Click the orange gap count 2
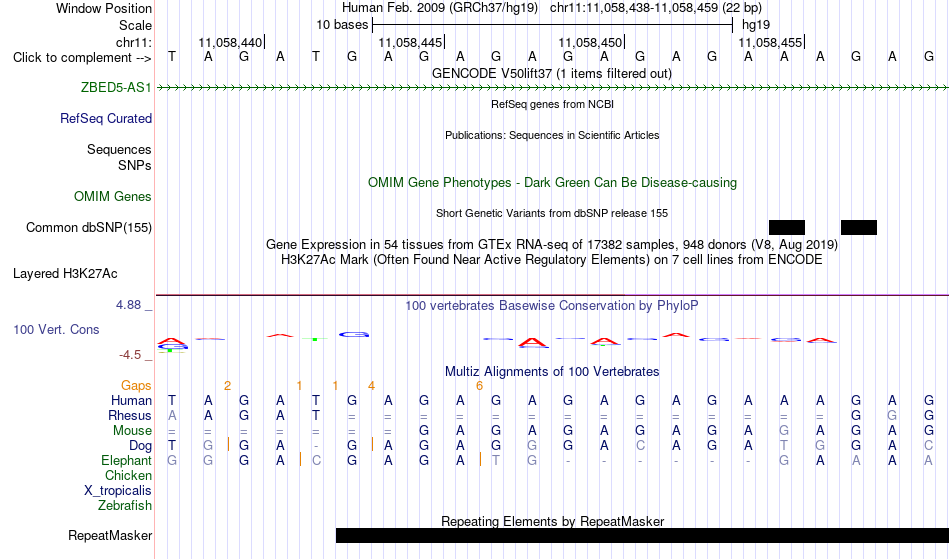Screen dimensions: 950x559 pos(227,386)
